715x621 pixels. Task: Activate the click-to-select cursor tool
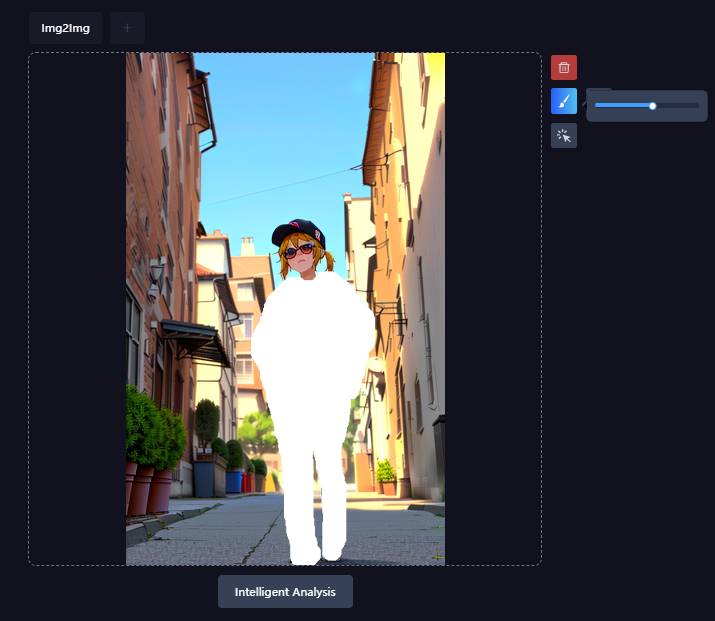564,136
